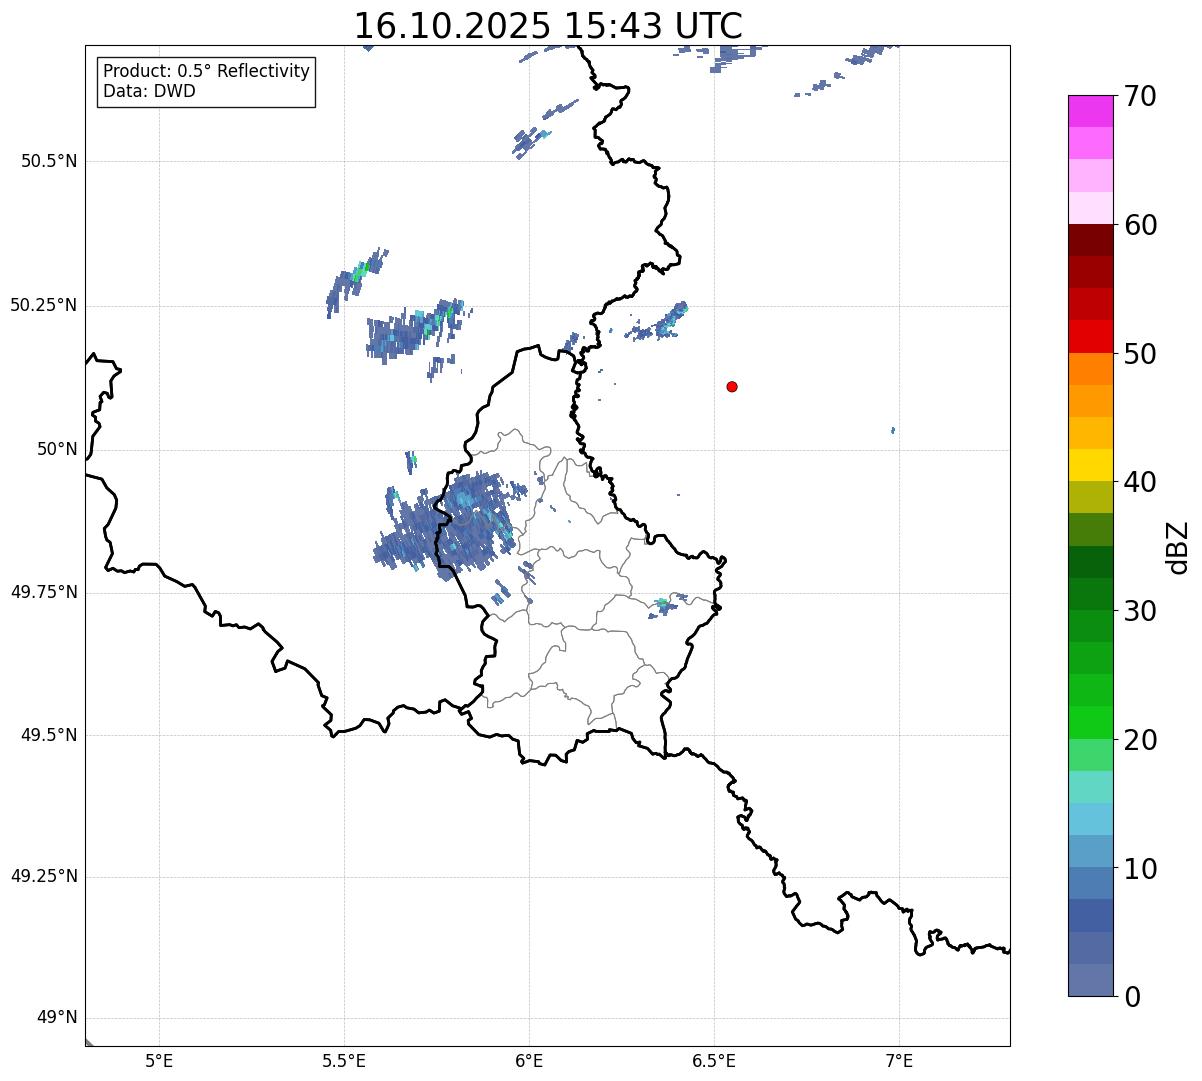Click the colorbar tick label 30
This screenshot has width=1202, height=1081.
tap(1140, 611)
